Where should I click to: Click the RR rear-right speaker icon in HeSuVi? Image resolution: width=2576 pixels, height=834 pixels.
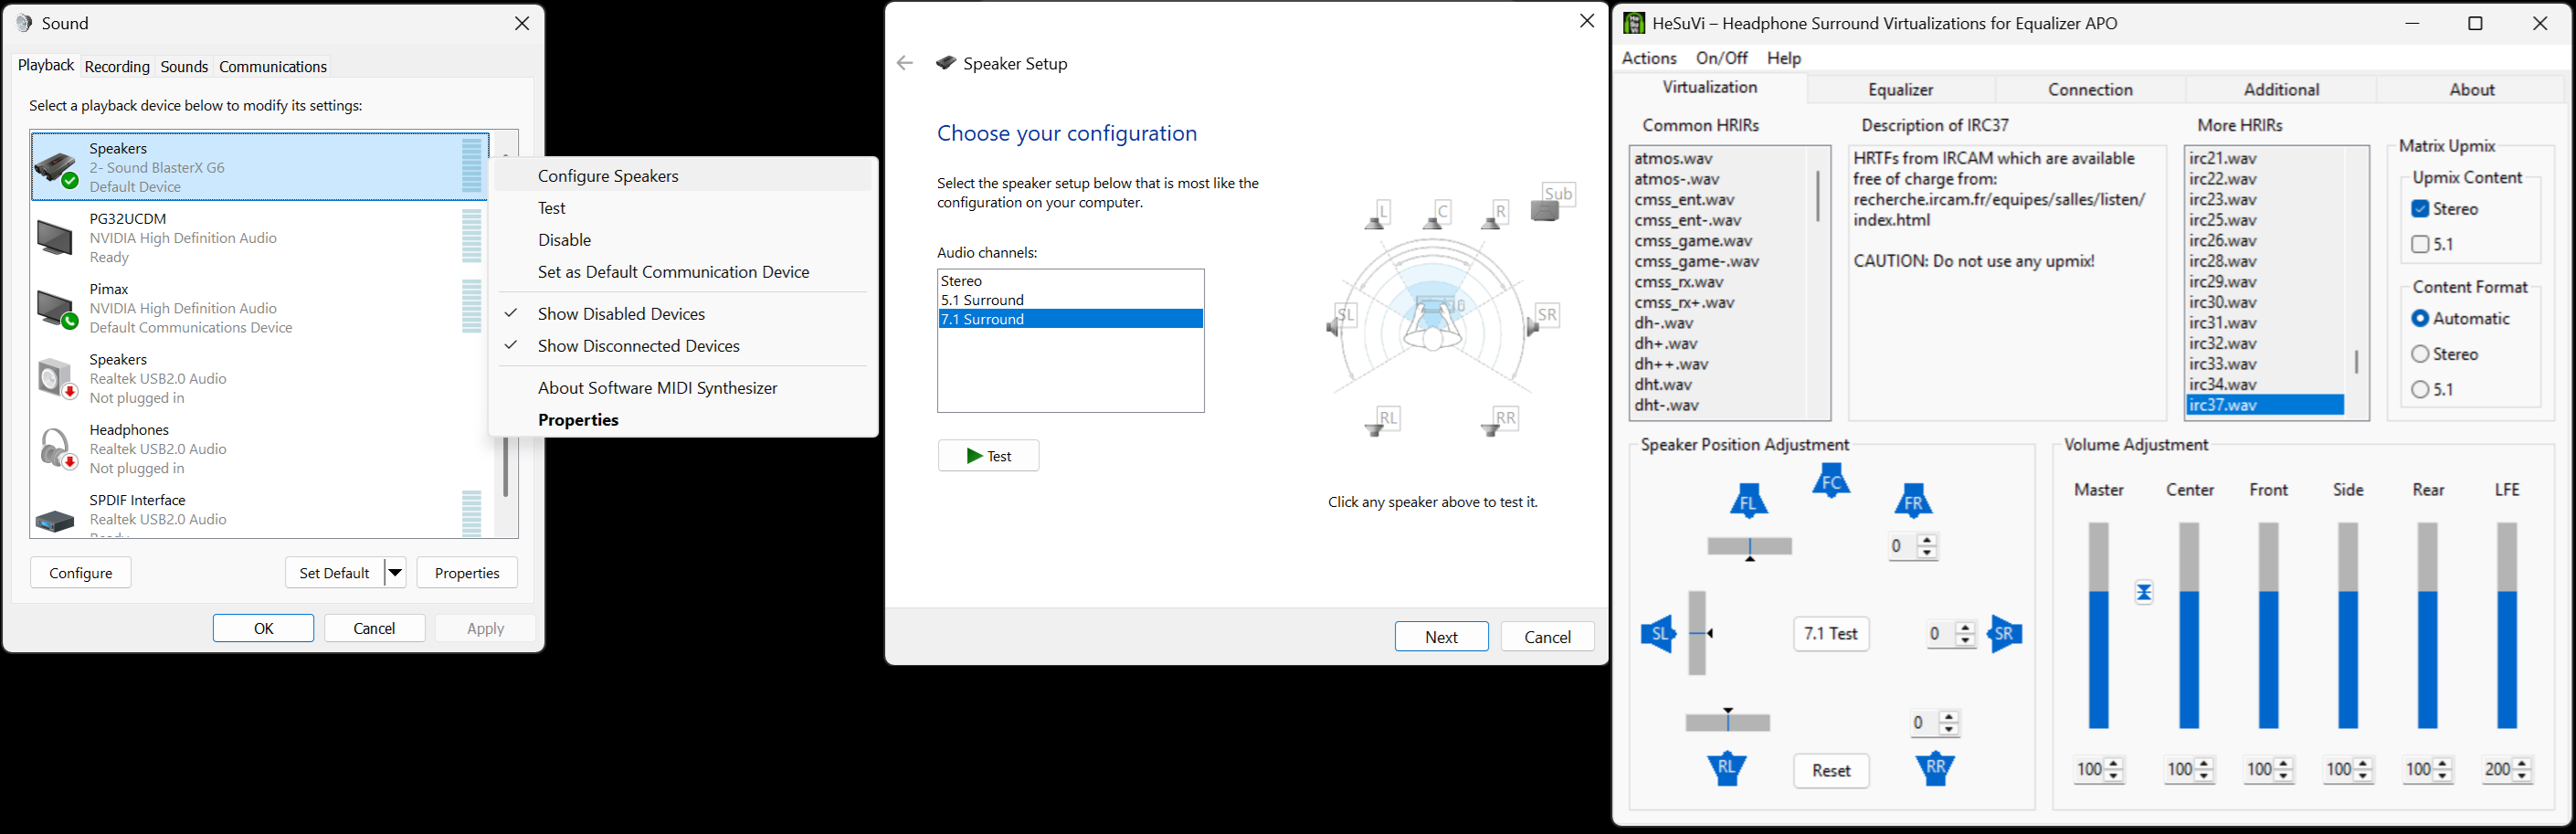1935,768
